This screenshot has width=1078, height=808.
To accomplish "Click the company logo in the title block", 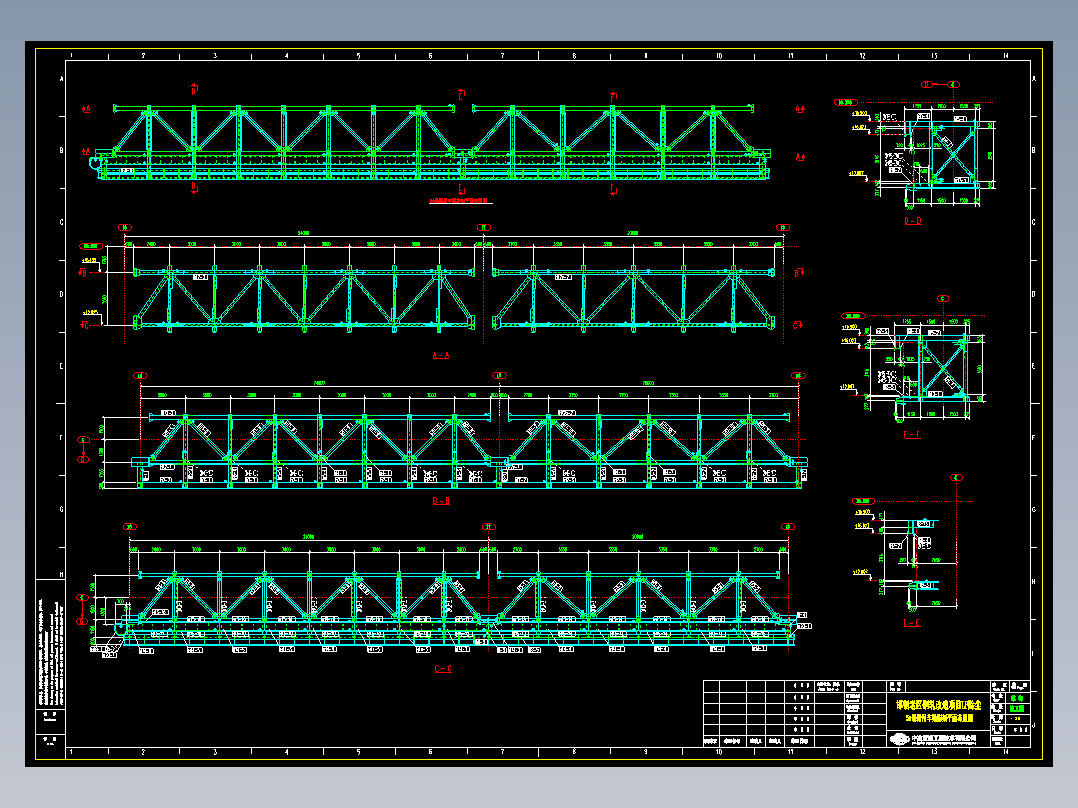I will pos(900,739).
